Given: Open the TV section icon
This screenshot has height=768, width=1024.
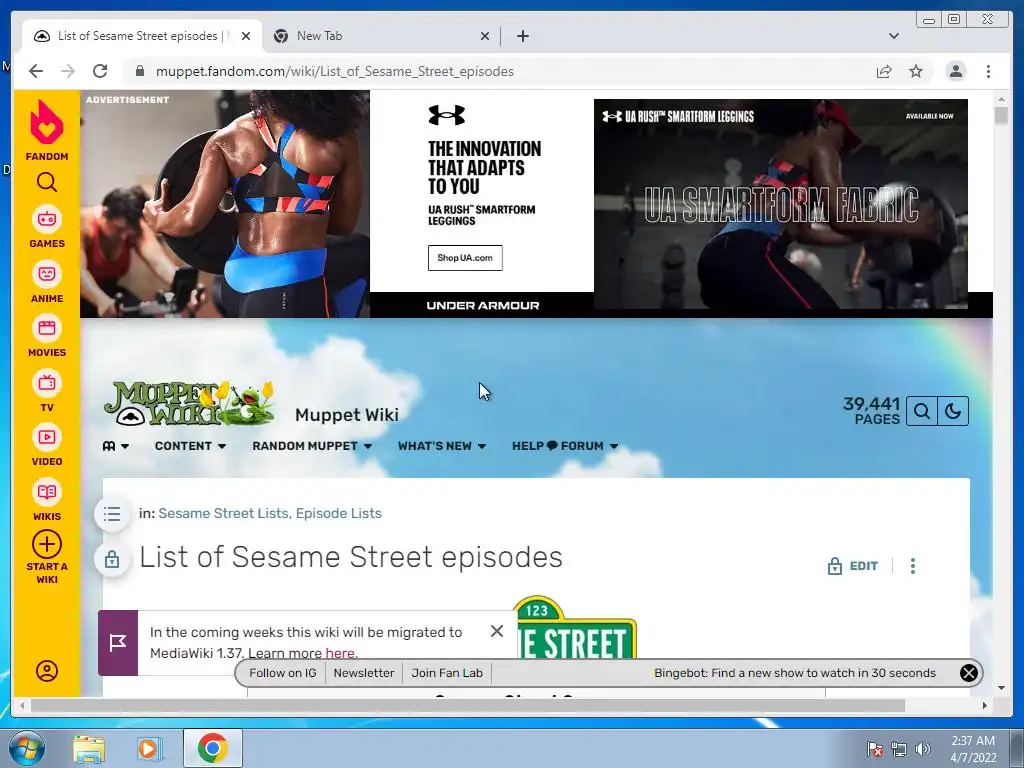Looking at the screenshot, I should click(x=46, y=383).
